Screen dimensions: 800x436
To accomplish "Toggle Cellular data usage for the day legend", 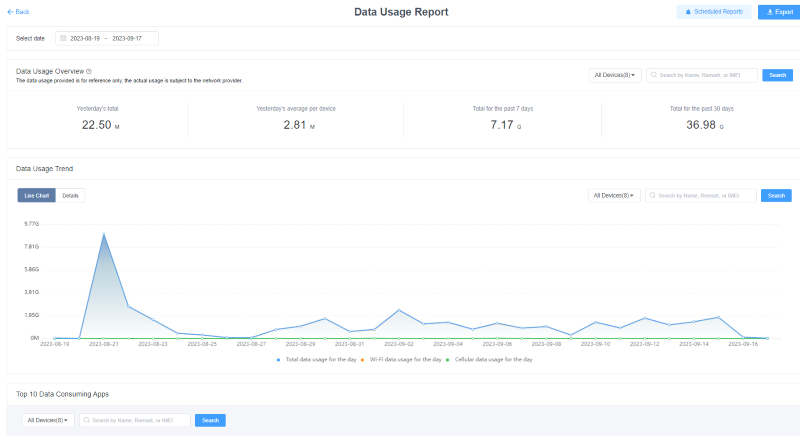I will pos(489,360).
